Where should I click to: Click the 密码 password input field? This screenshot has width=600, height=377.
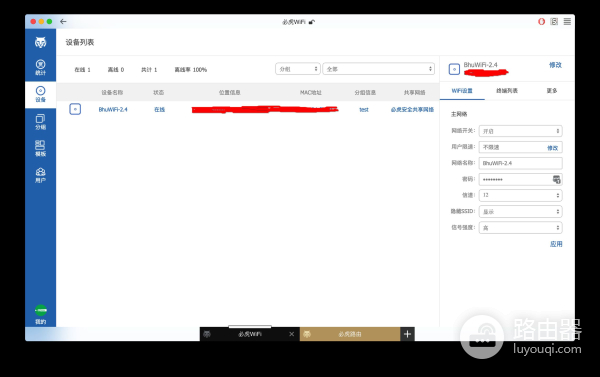point(520,179)
